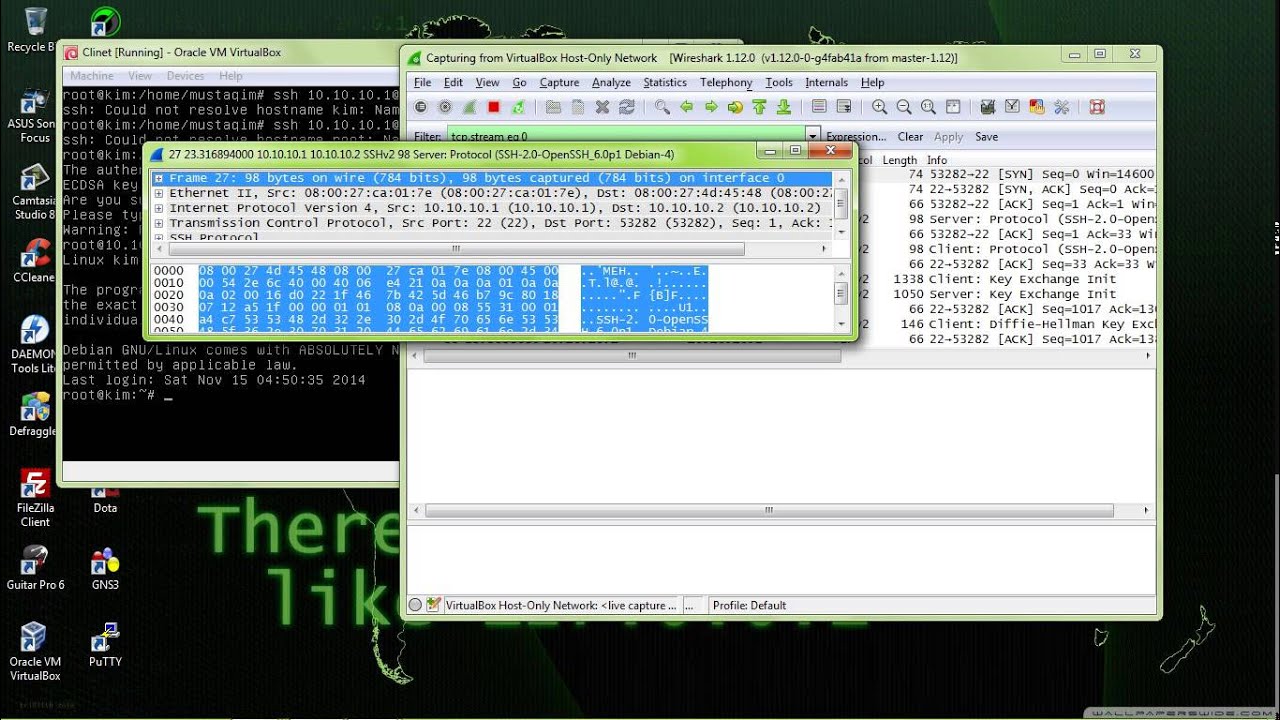Open VirtualBox Machine menu
Viewport: 1280px width, 720px height.
coord(92,76)
